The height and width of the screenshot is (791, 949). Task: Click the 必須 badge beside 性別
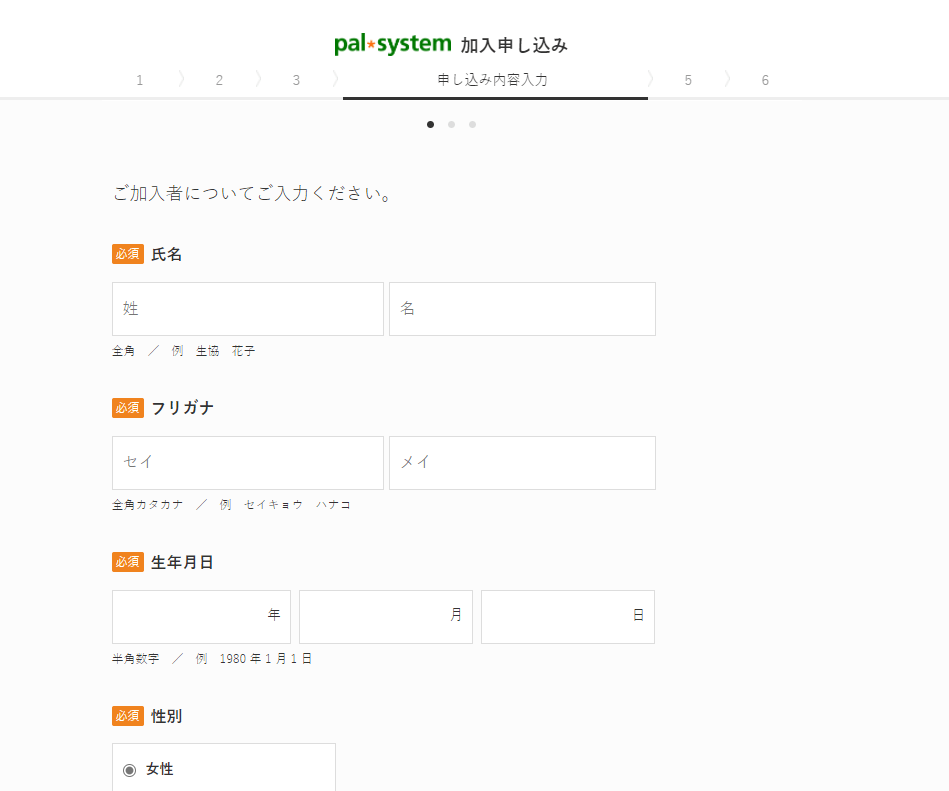(x=127, y=716)
